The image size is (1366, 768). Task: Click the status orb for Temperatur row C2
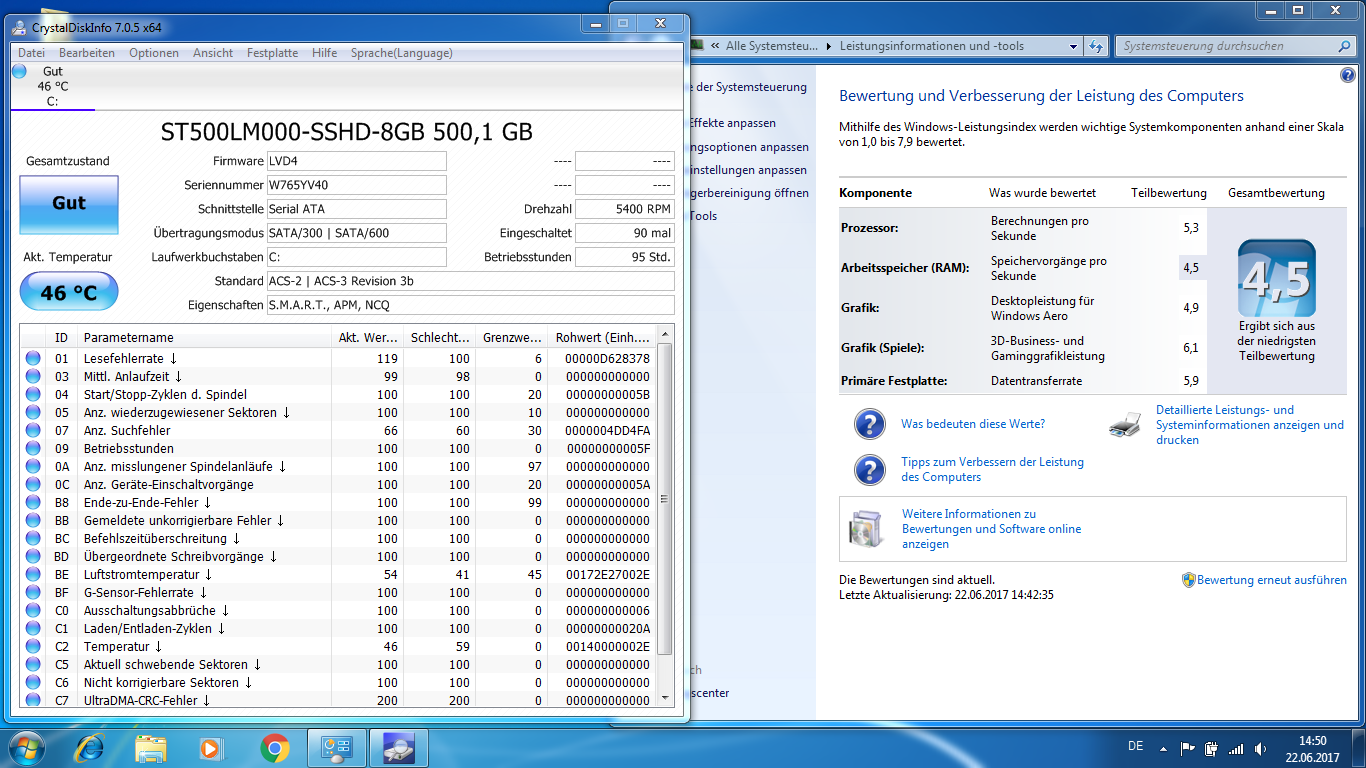click(x=33, y=646)
